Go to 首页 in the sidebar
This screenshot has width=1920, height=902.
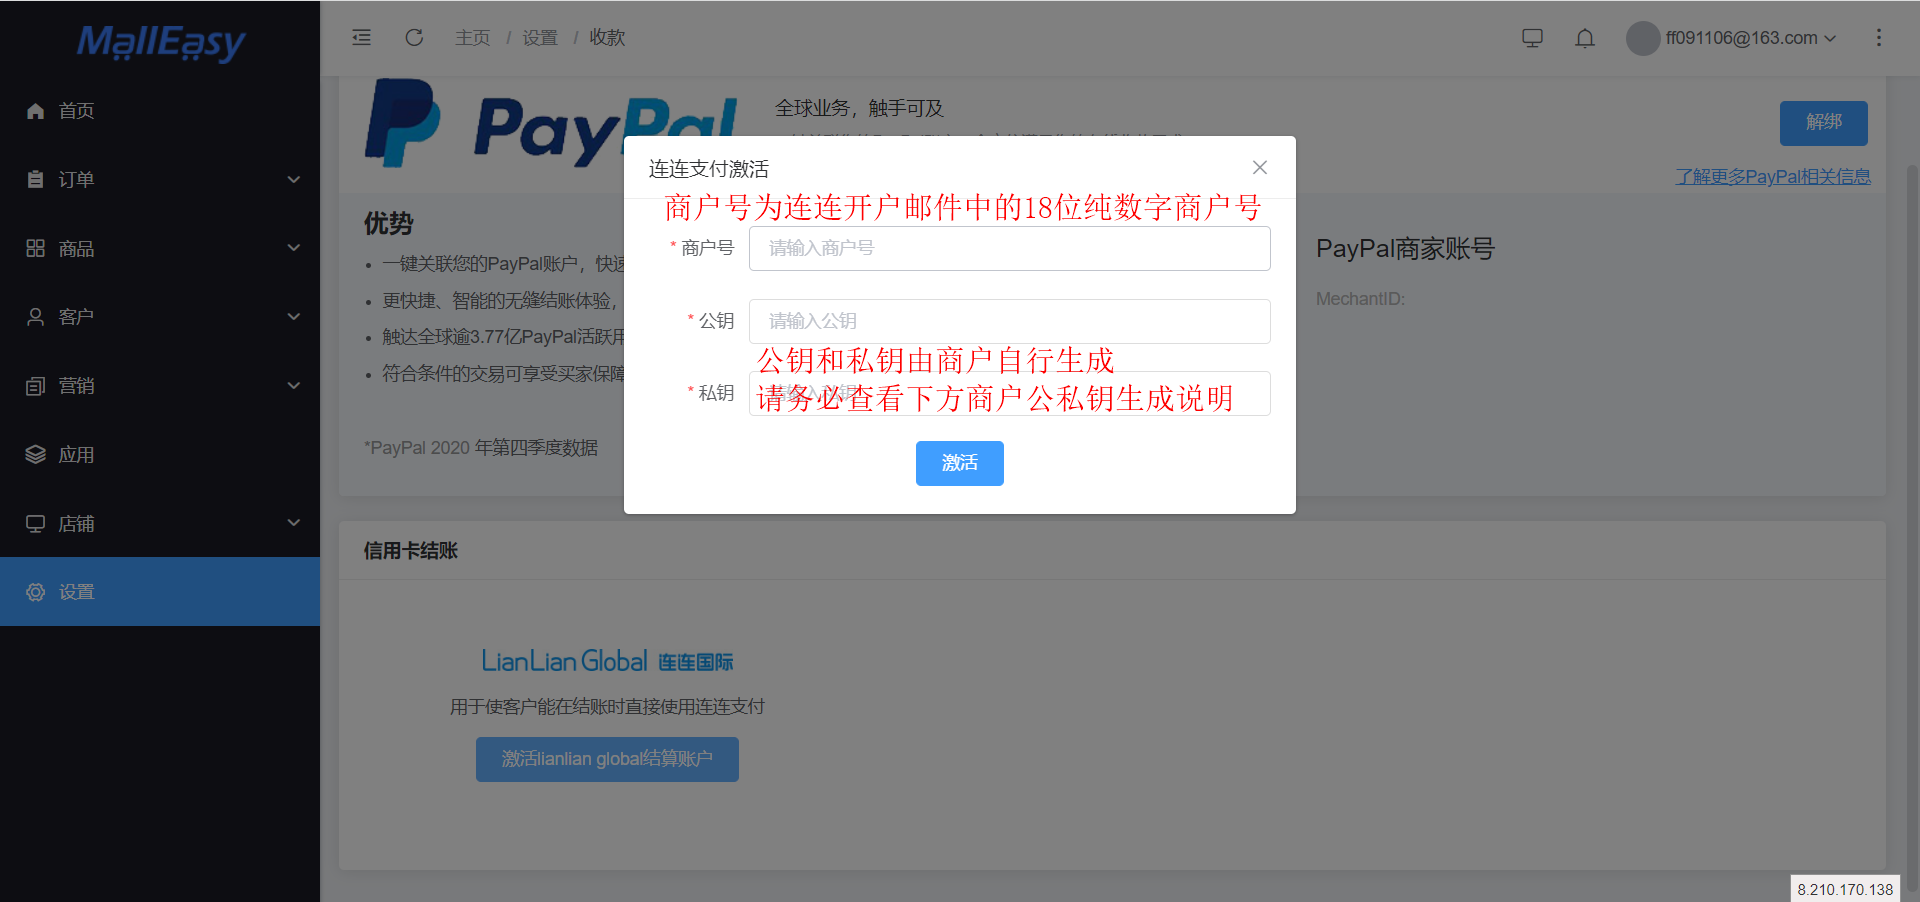(x=160, y=111)
